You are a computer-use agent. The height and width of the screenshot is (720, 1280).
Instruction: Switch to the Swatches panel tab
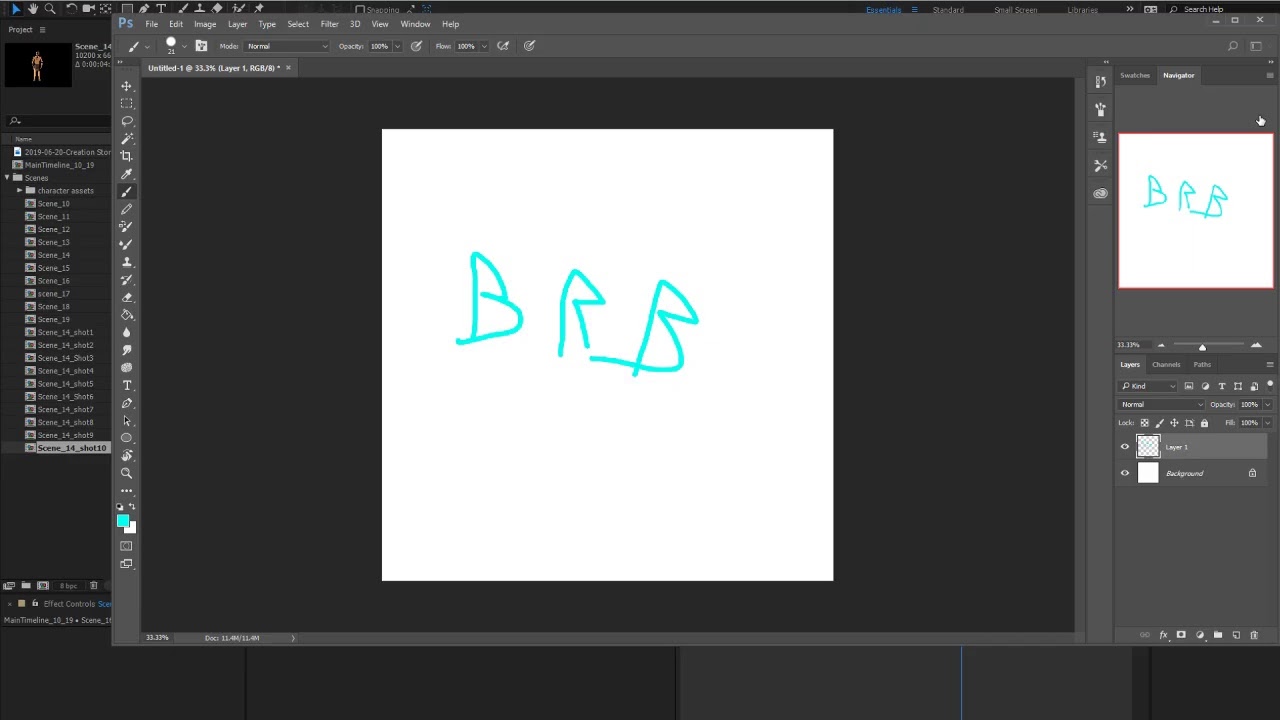[1135, 75]
